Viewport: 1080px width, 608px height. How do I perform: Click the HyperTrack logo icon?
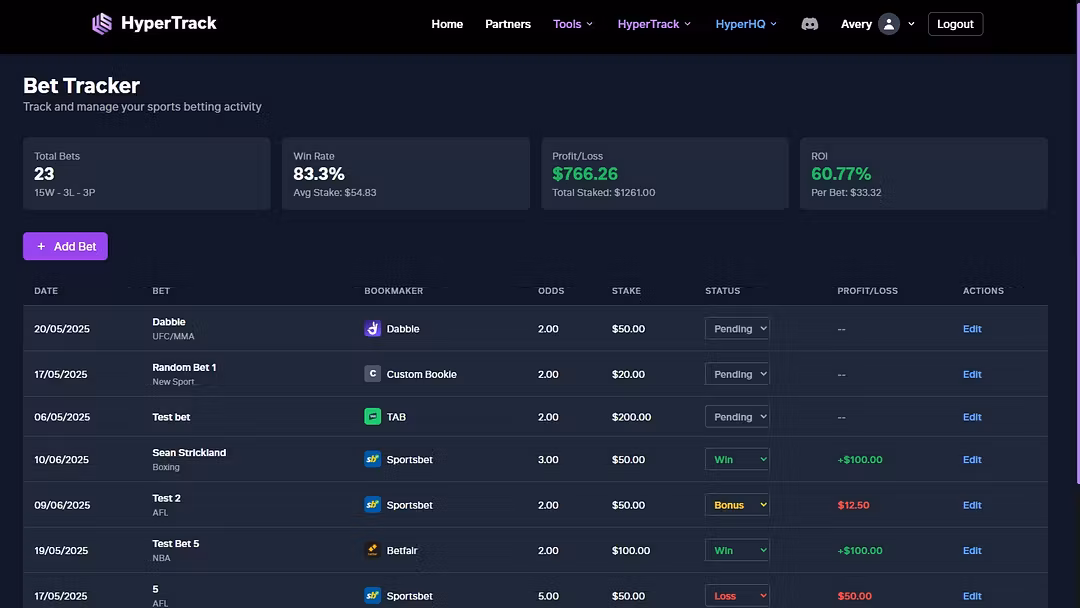(102, 24)
